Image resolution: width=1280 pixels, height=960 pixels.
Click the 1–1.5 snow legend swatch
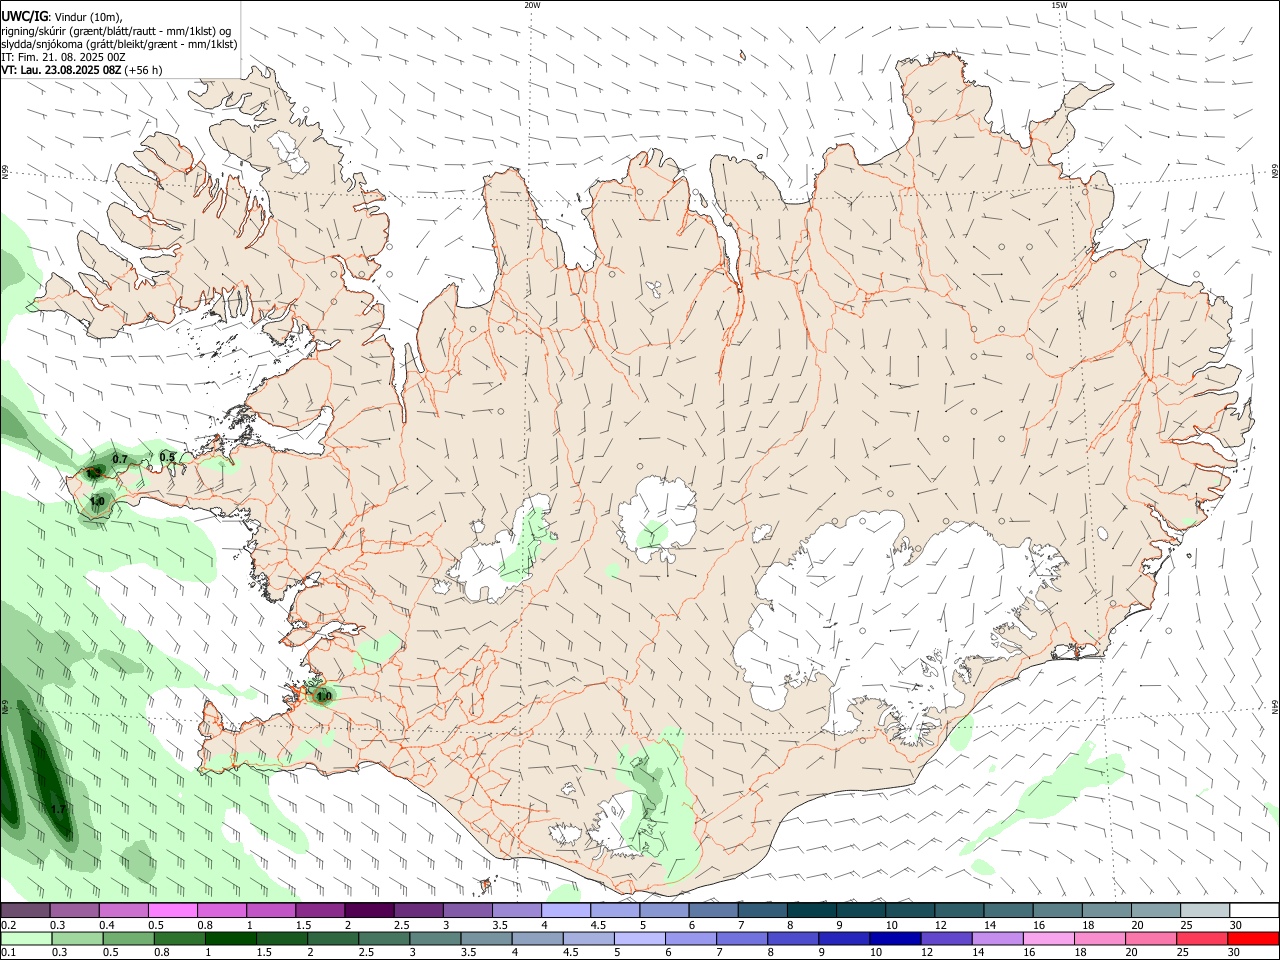[271, 911]
